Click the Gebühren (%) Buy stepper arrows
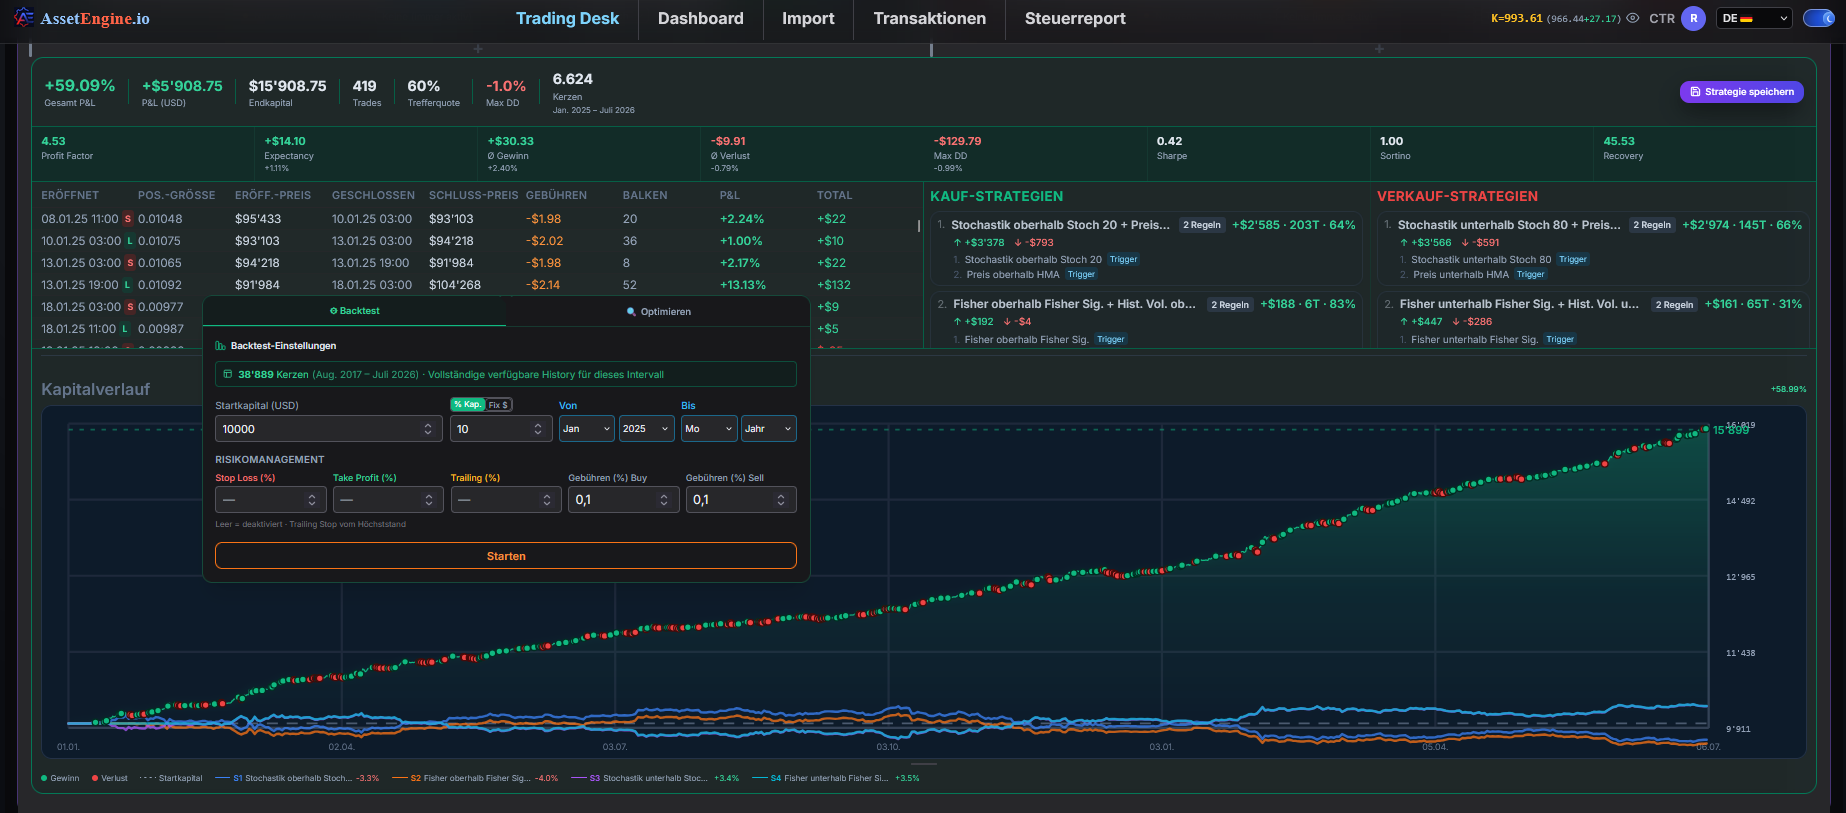The image size is (1846, 813). pyautogui.click(x=664, y=500)
